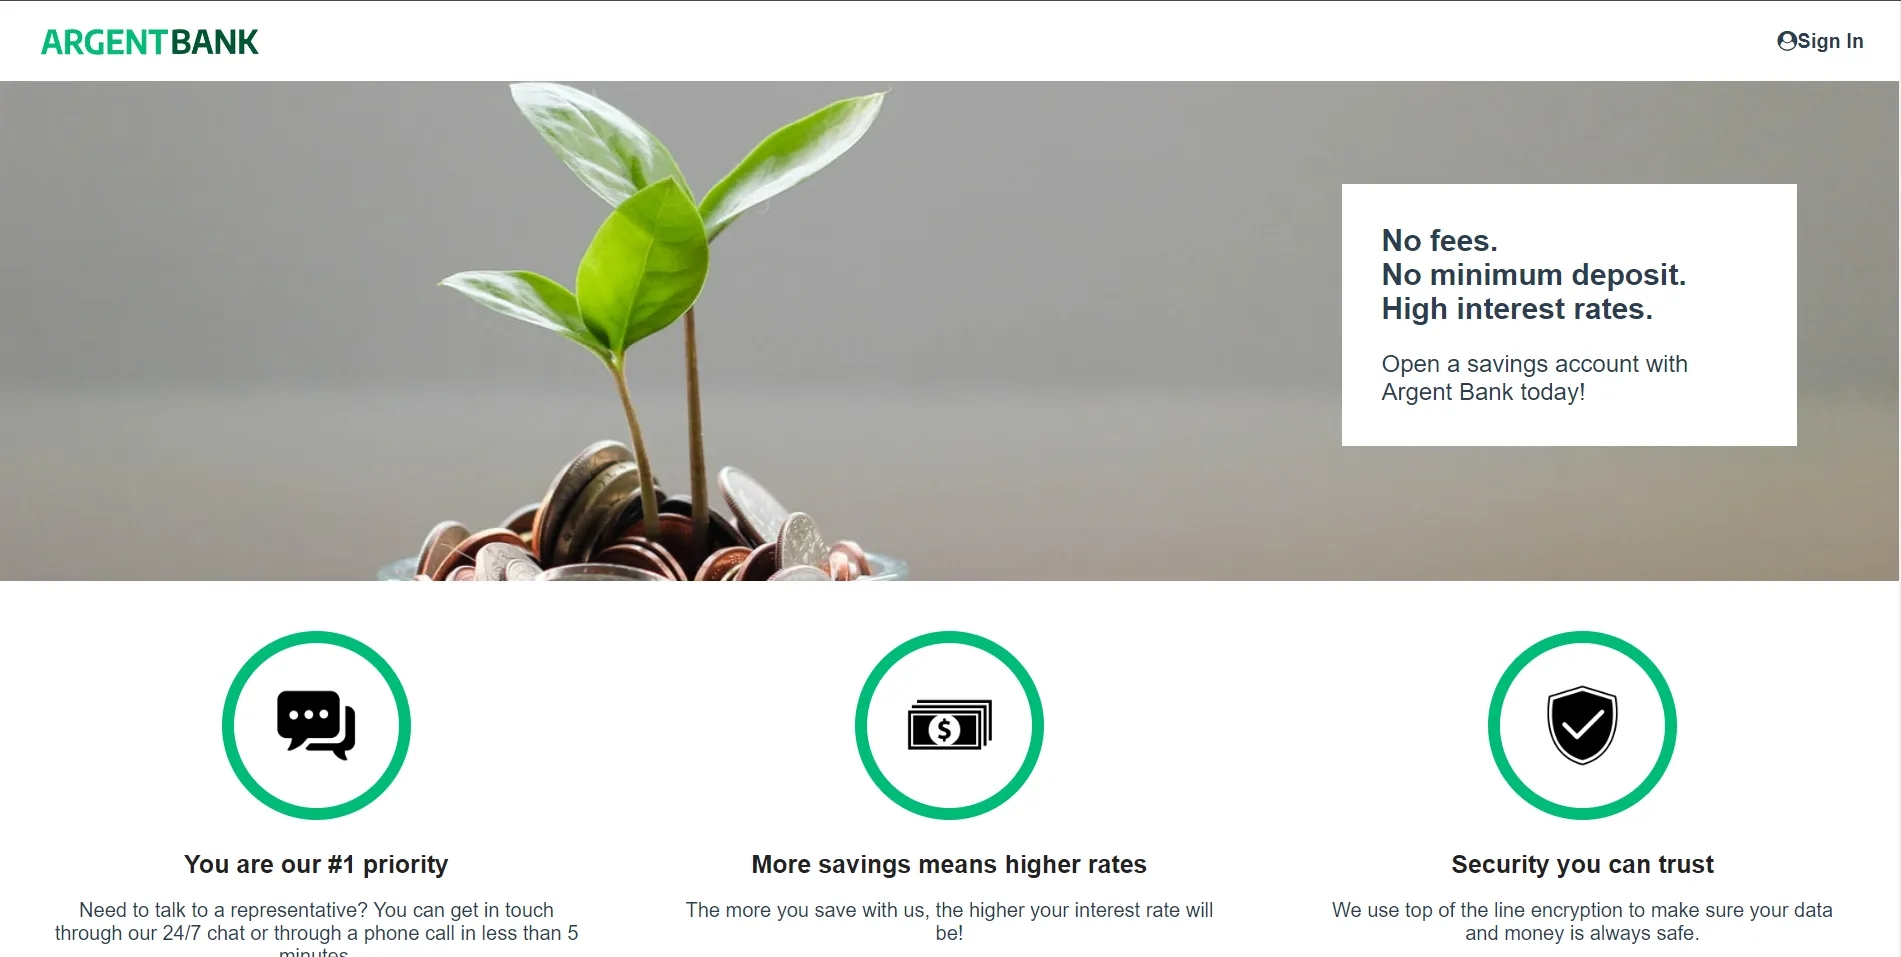
Task: Click the security shield checkmark icon
Action: [1582, 725]
